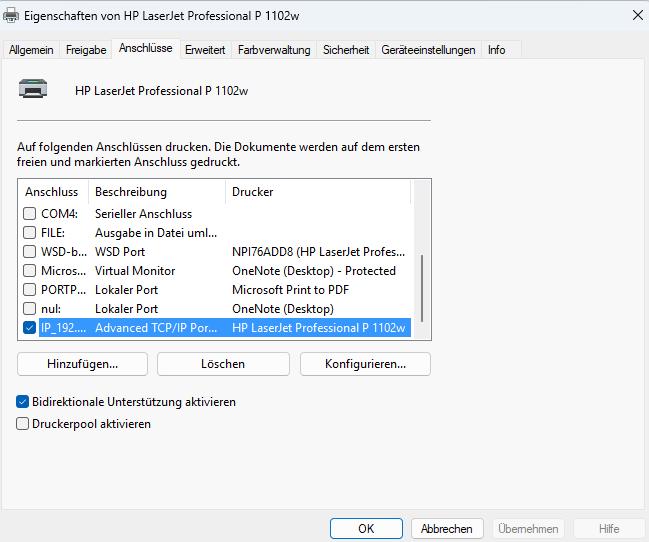Cancel with the Abbrechen button
Viewport: 649px width, 542px height.
pos(447,529)
